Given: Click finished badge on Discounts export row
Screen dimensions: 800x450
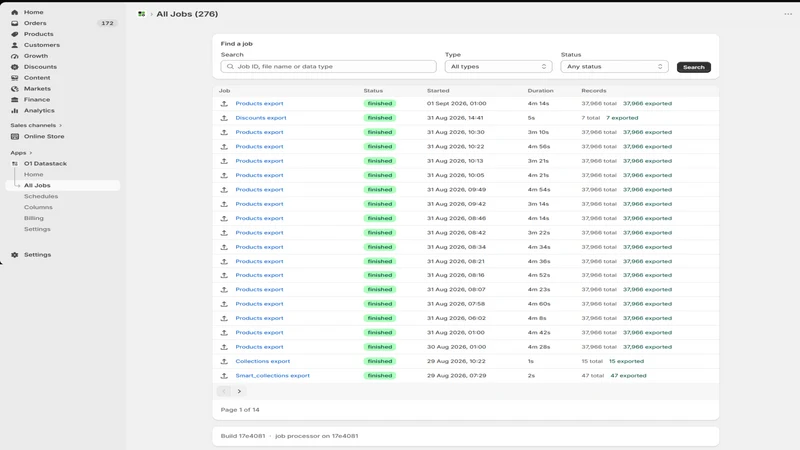Looking at the screenshot, I should tap(380, 118).
